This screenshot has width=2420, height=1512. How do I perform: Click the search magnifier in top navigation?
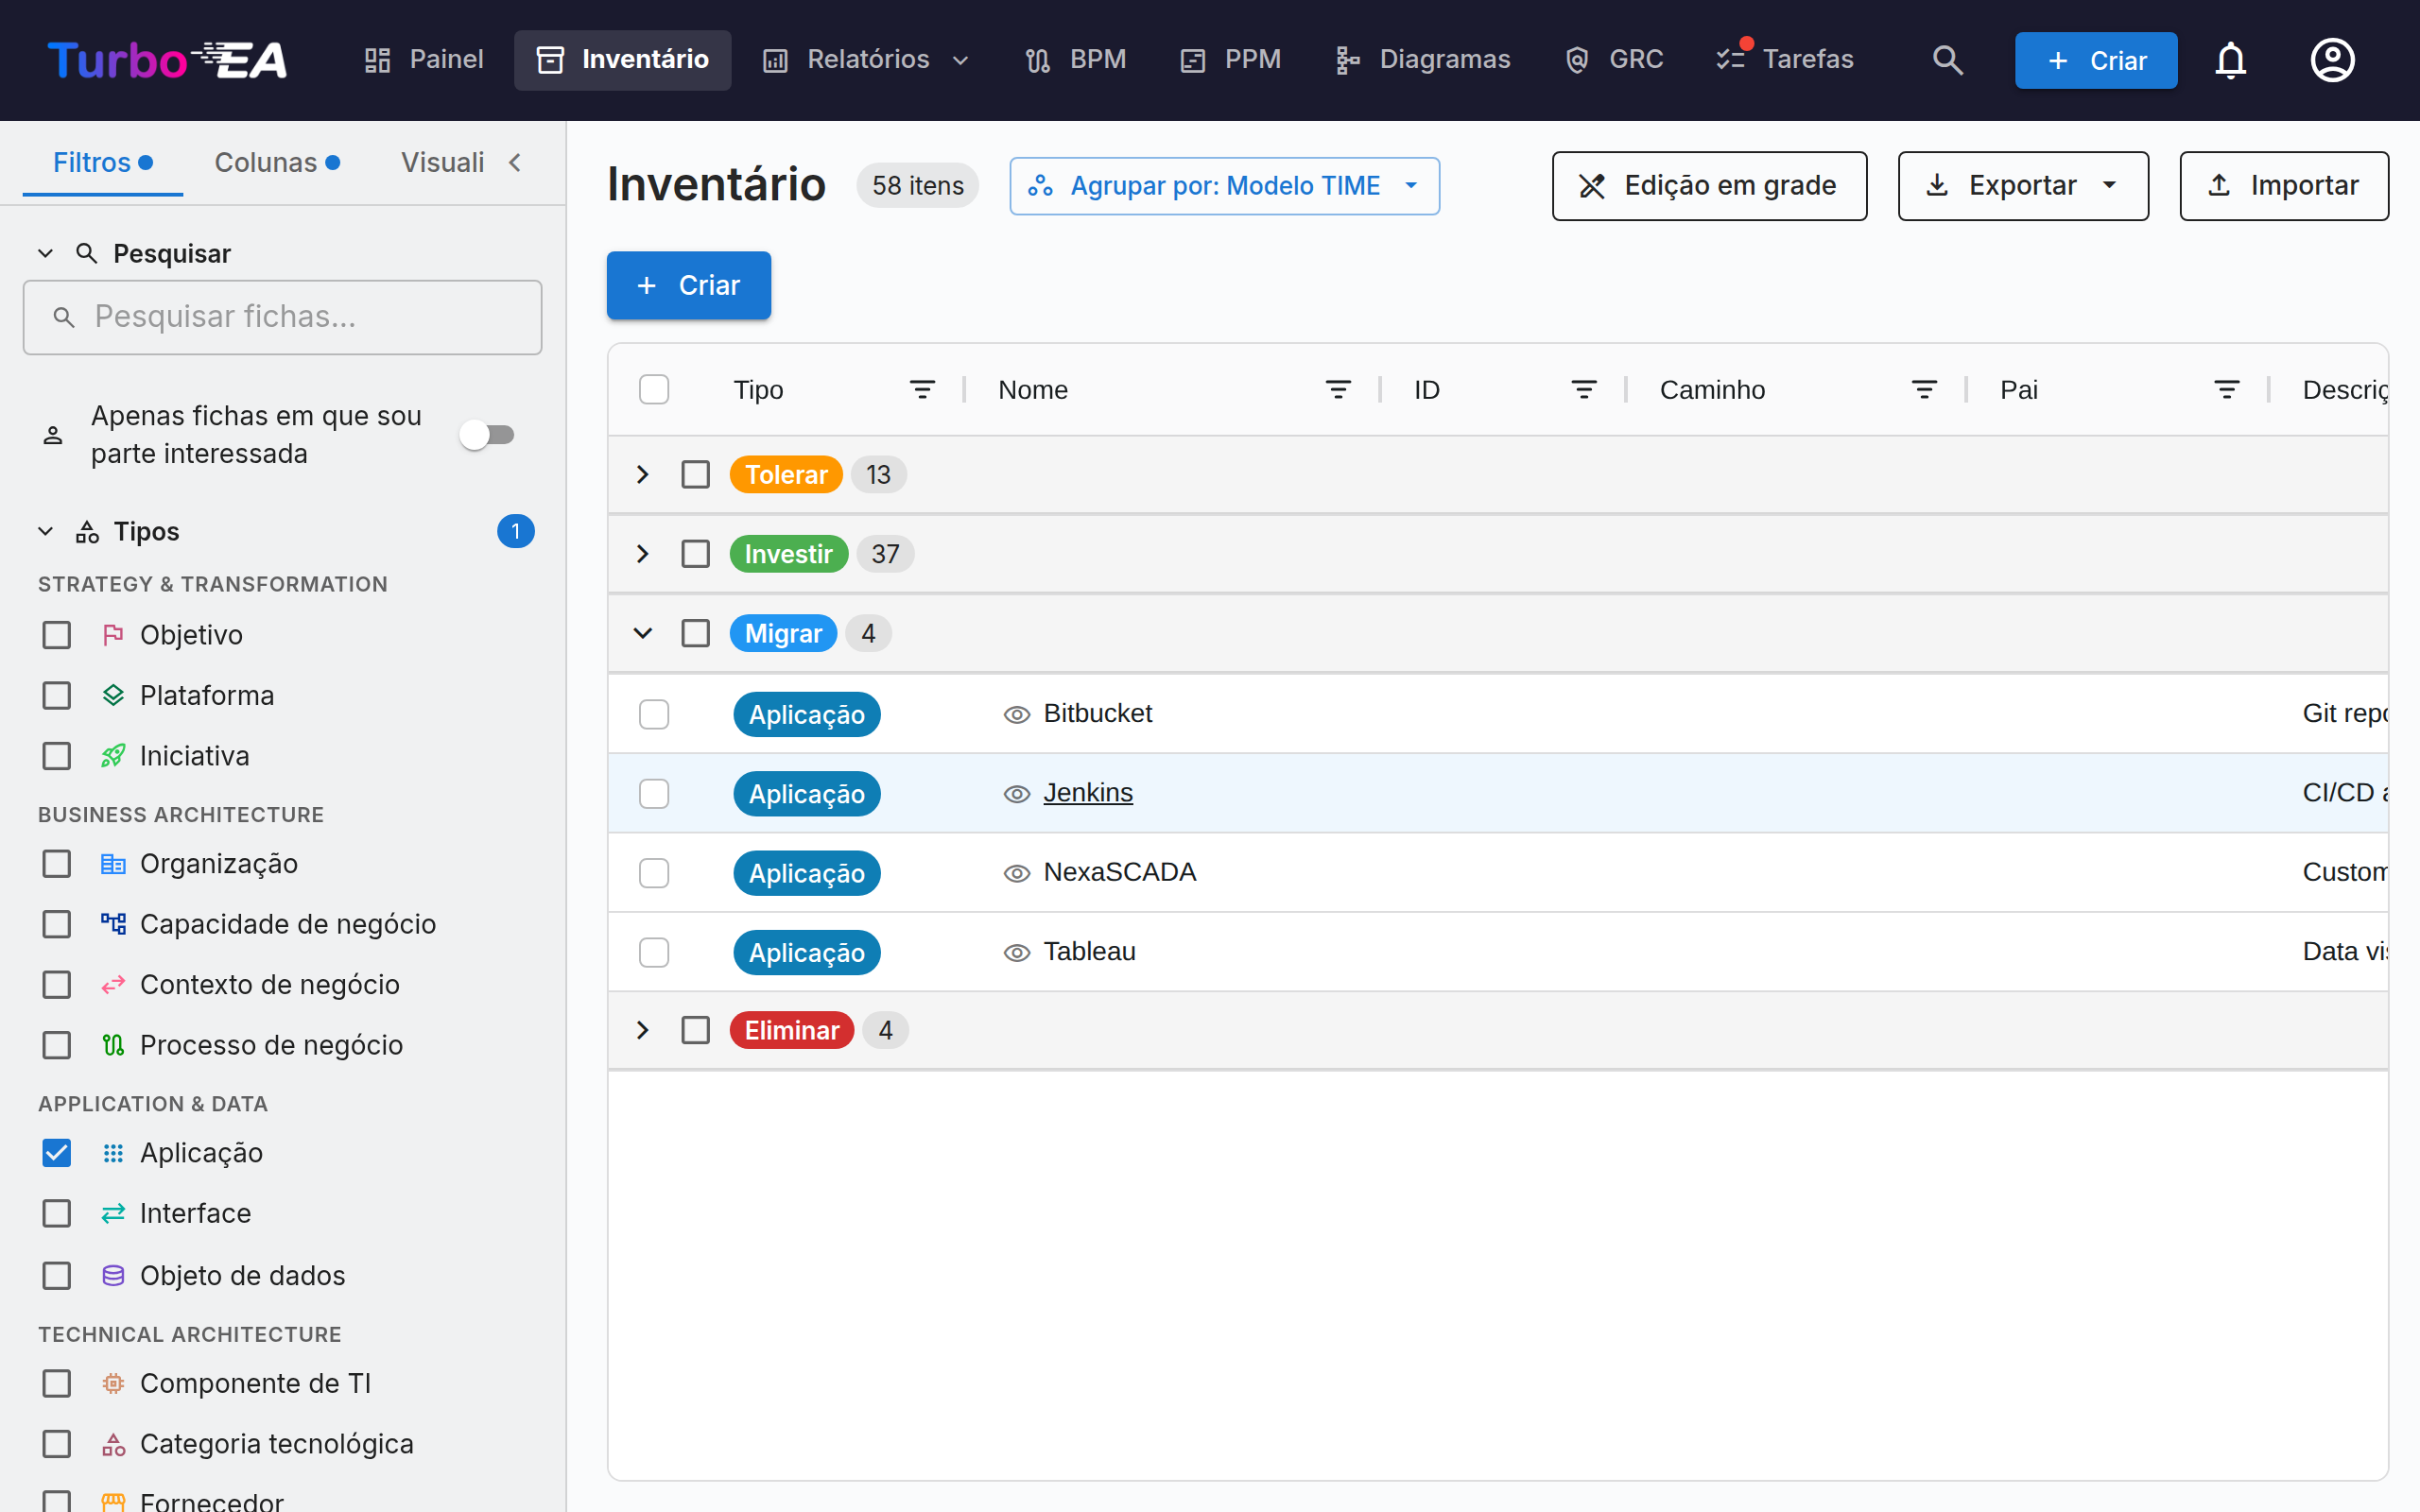tap(1947, 60)
